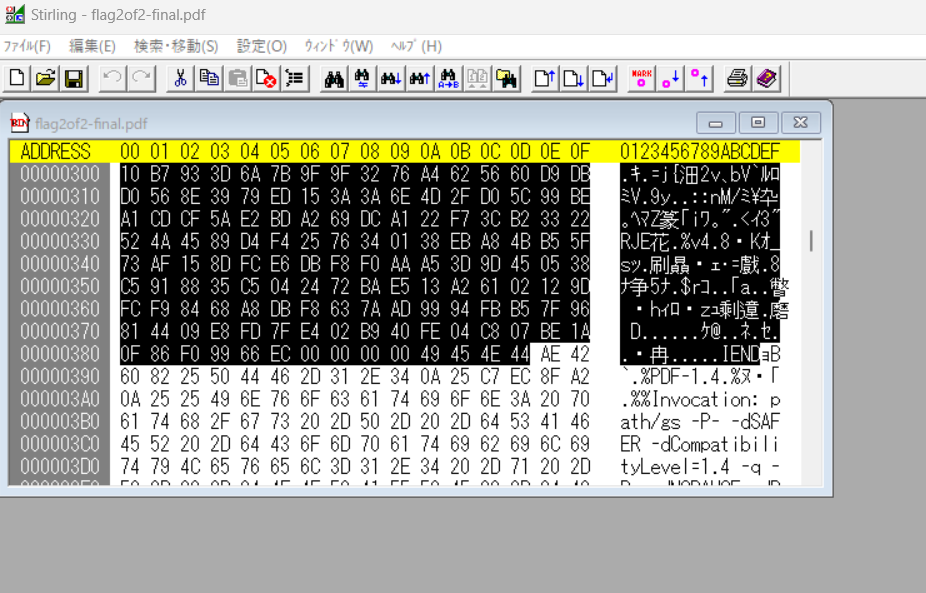
Task: Click byte AE in row 00000380
Action: pos(550,354)
